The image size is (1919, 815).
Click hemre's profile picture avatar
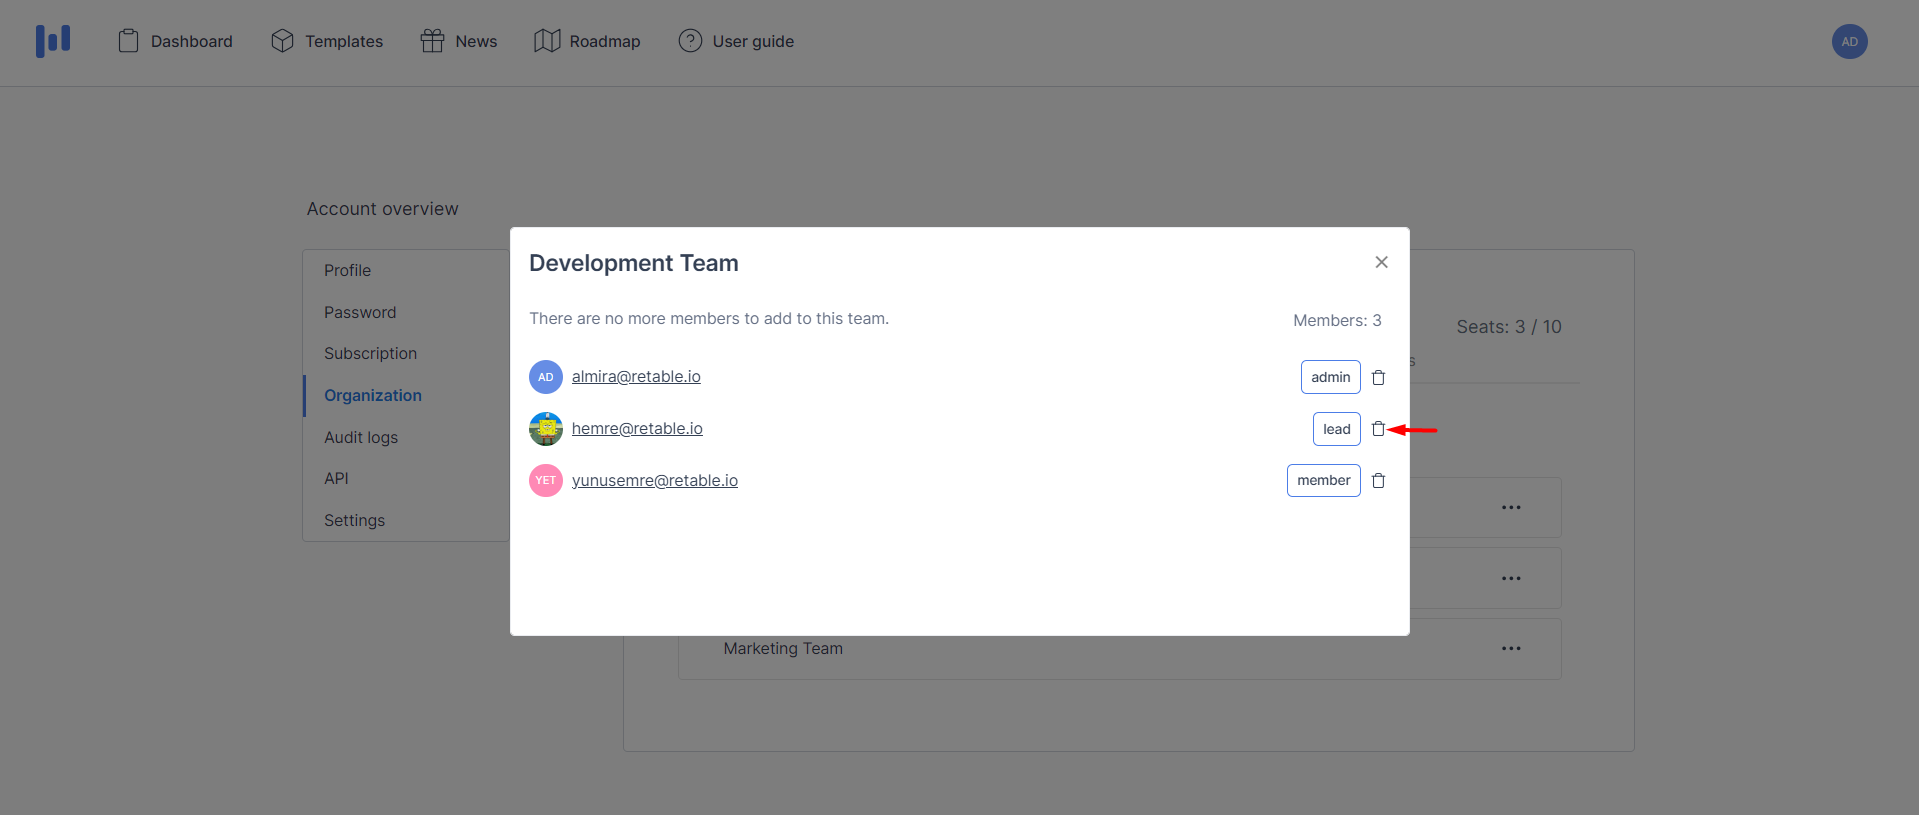[546, 429]
